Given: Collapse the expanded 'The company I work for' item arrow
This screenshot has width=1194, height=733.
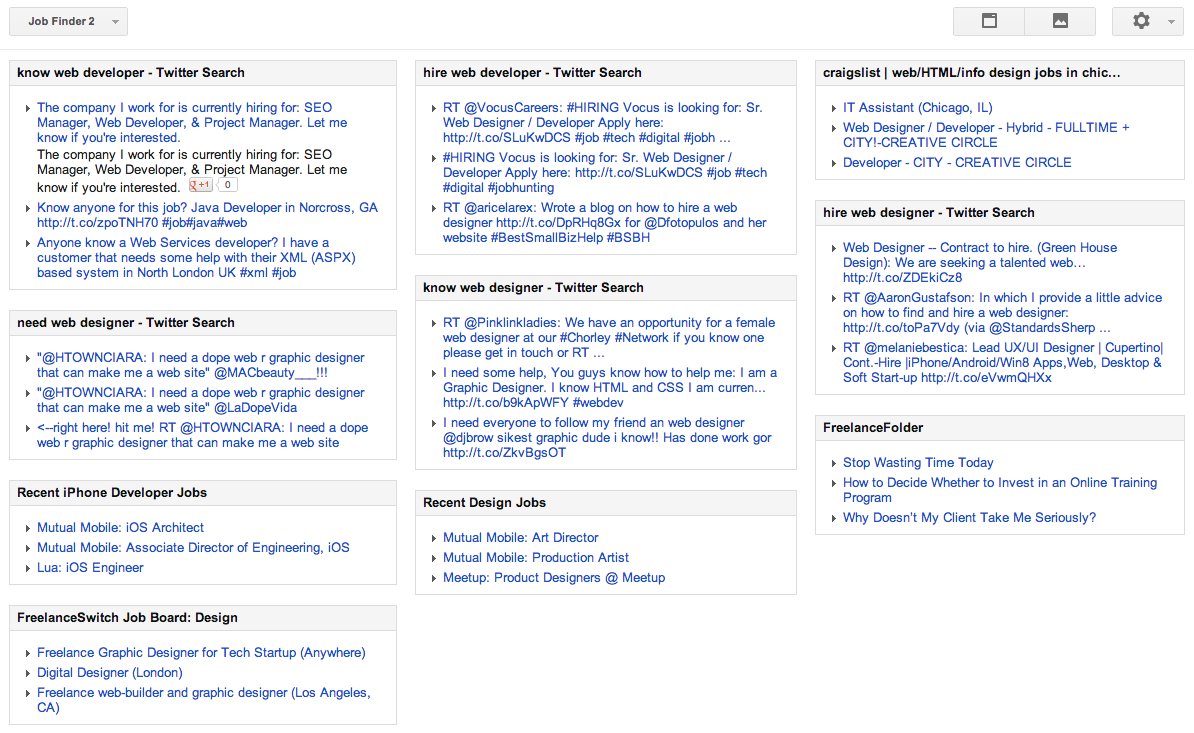Looking at the screenshot, I should click(x=28, y=109).
